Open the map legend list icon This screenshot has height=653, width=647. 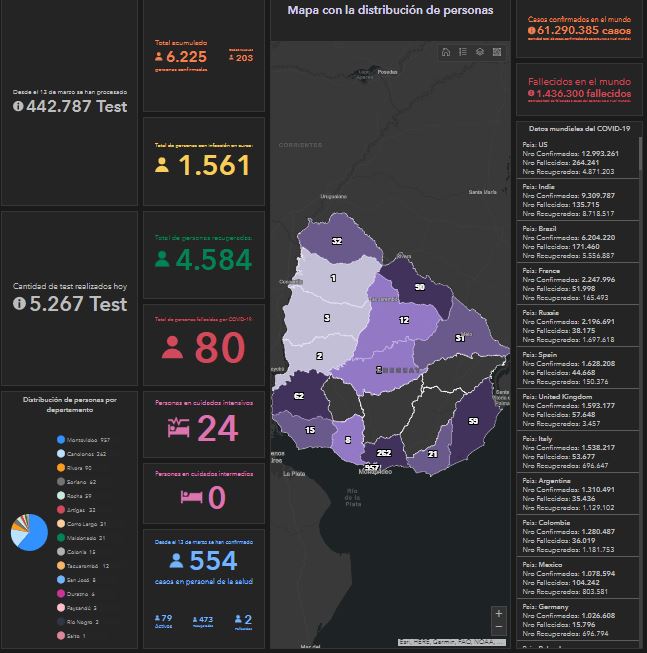click(x=463, y=52)
